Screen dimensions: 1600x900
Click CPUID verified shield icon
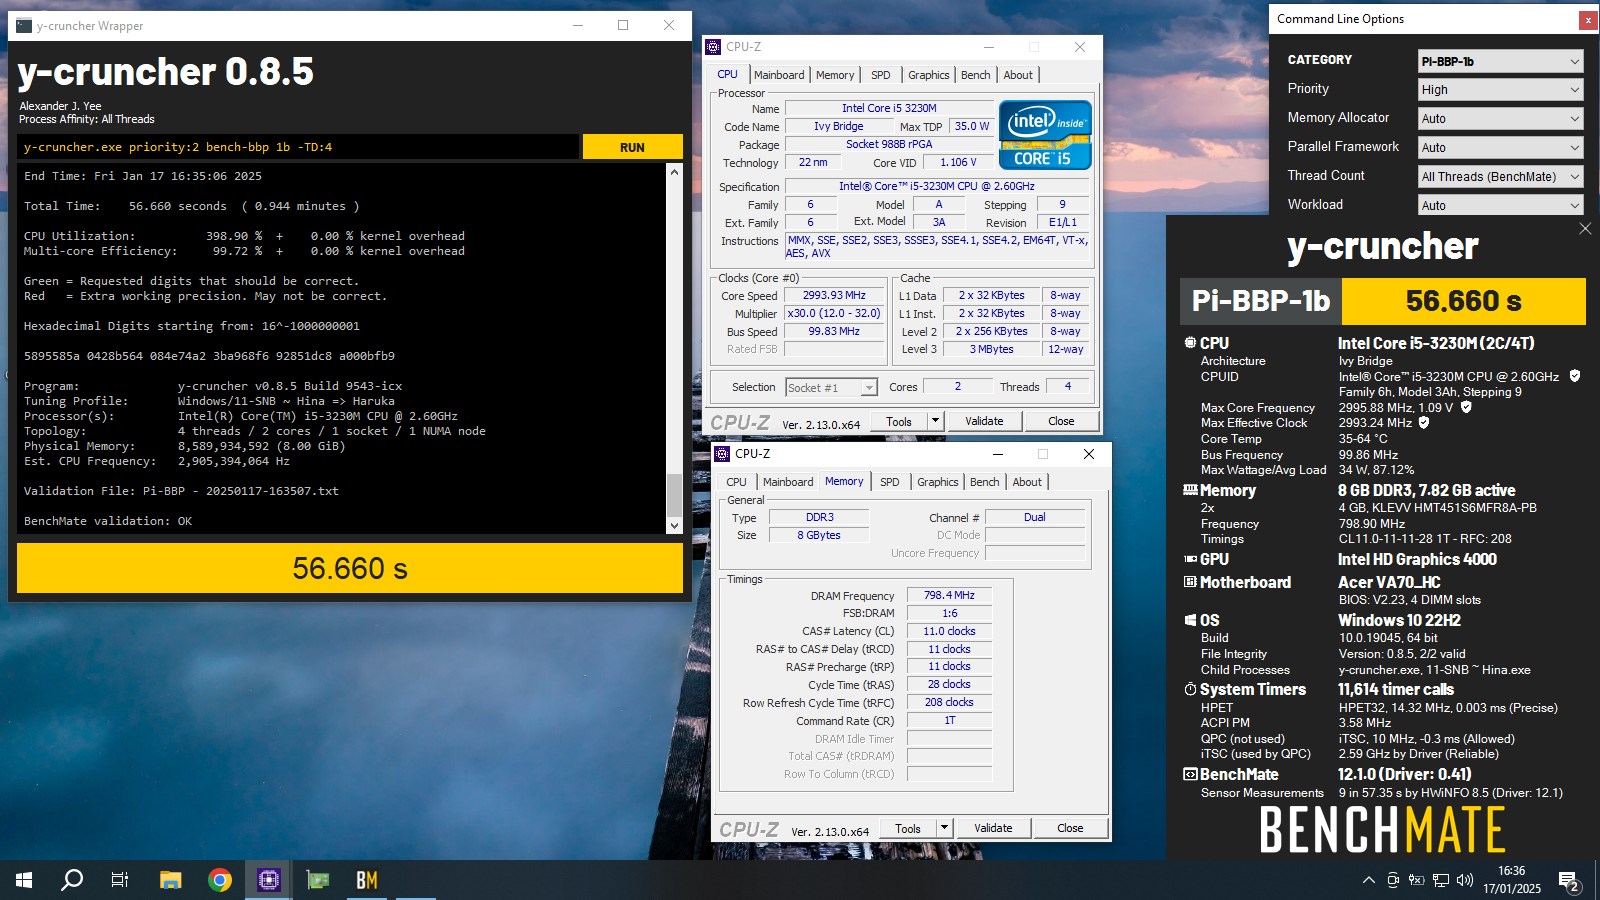pyautogui.click(x=1575, y=376)
